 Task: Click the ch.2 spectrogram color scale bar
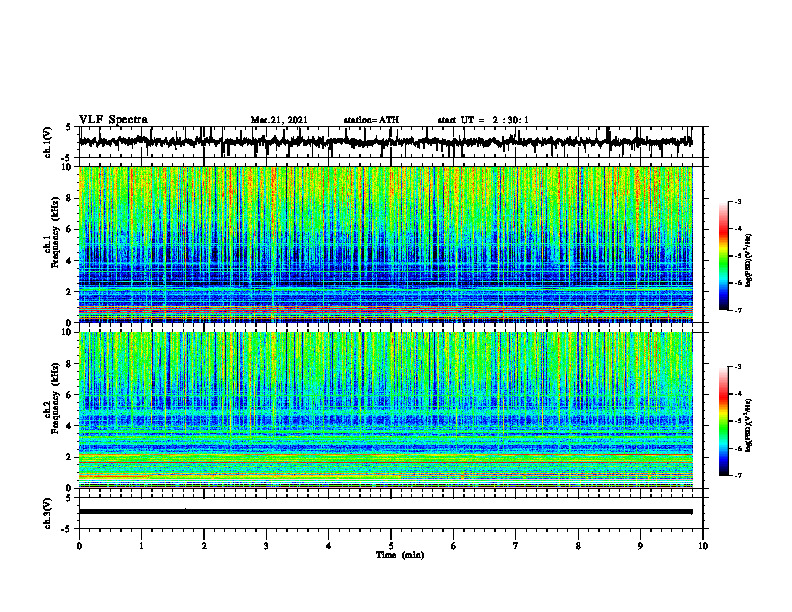click(723, 421)
